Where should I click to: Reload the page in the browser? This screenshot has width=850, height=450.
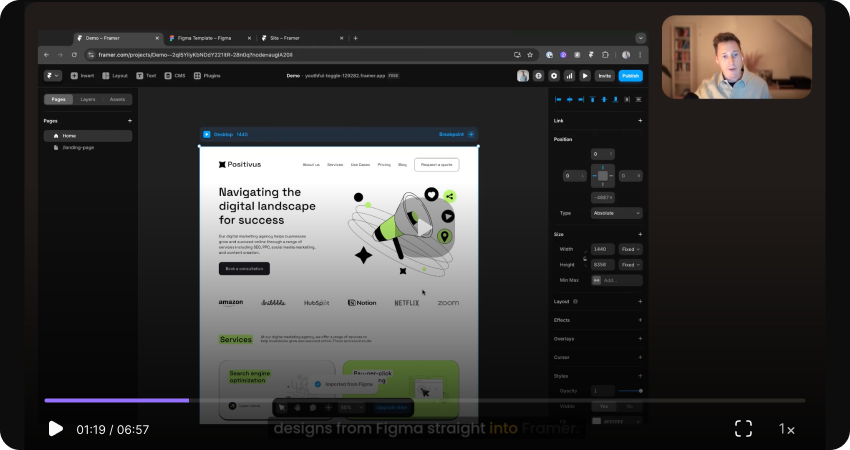(x=74, y=55)
